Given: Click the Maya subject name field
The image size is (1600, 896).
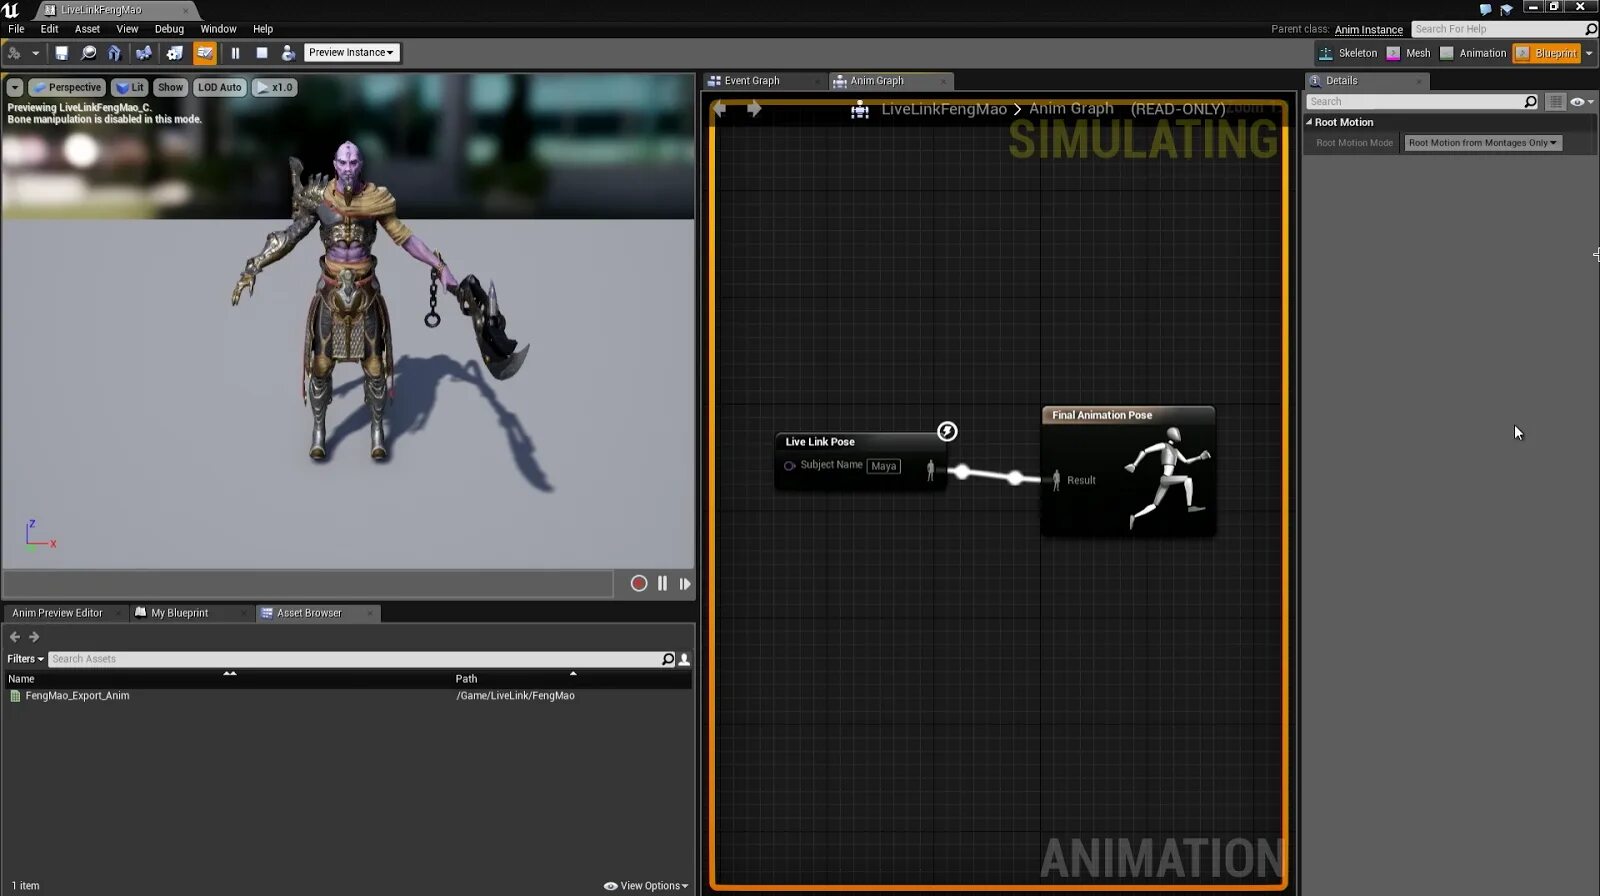Looking at the screenshot, I should tap(884, 466).
